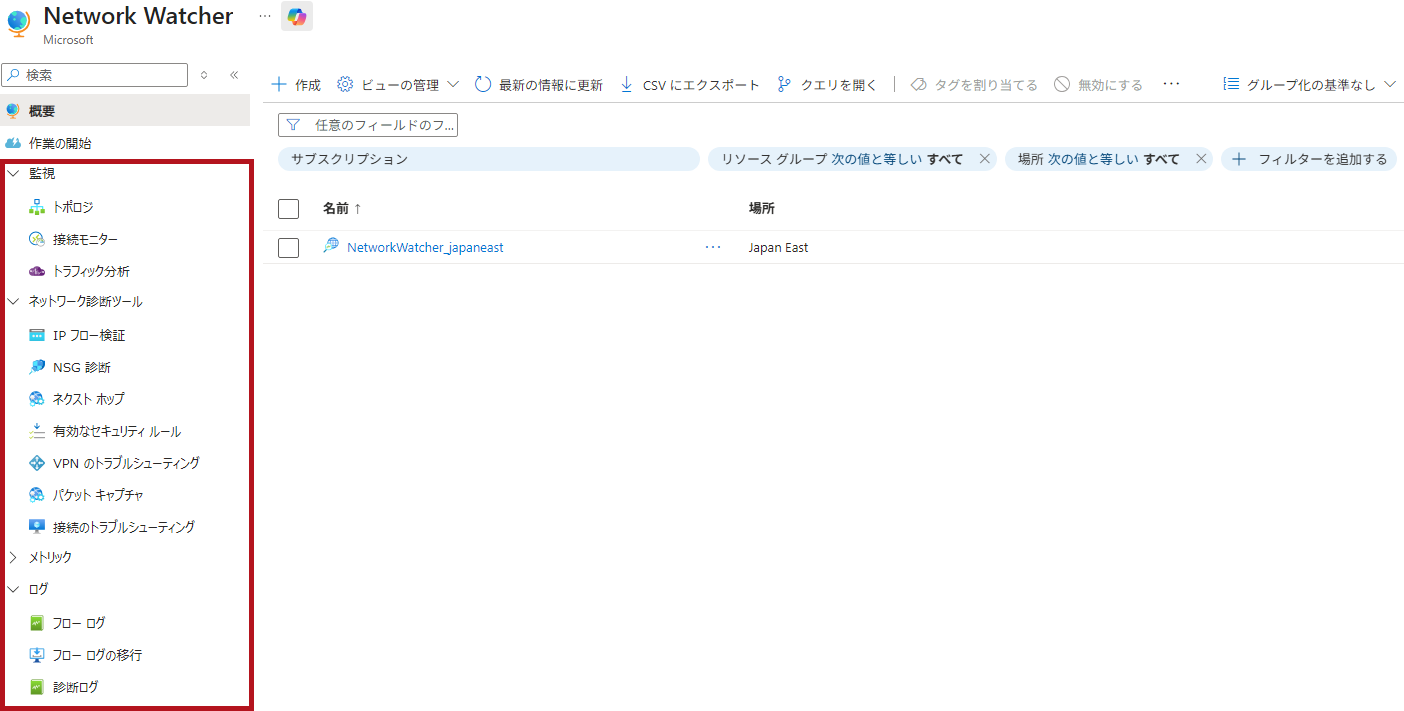Click the ellipsis beside the Network Watcher title
The width and height of the screenshot is (1404, 711).
click(264, 16)
